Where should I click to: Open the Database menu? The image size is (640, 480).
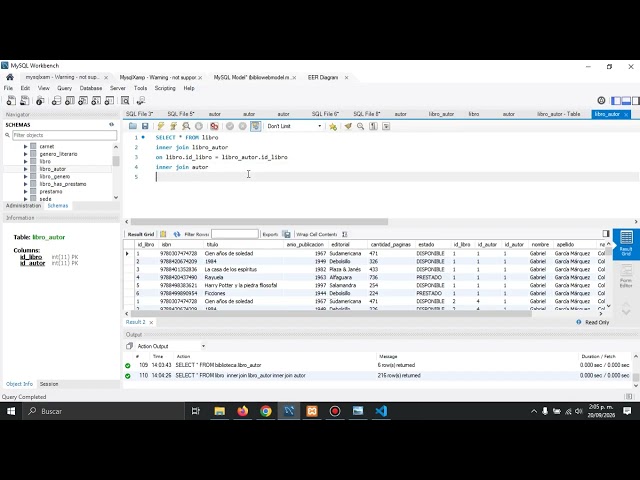click(91, 88)
